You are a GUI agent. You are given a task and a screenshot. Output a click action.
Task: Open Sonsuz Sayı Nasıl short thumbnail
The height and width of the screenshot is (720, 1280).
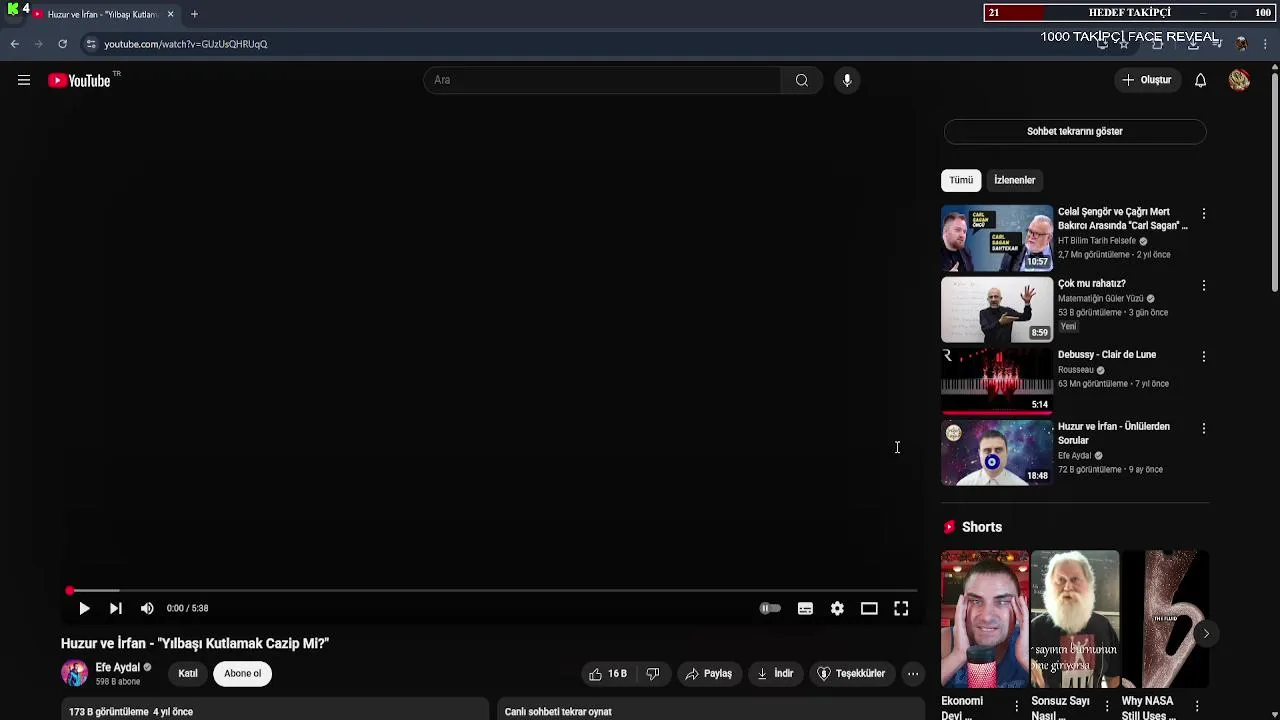click(1075, 619)
